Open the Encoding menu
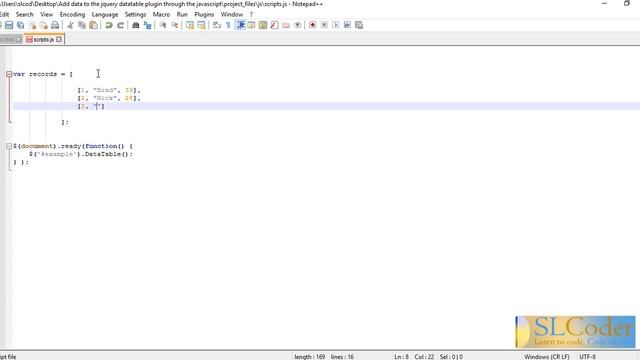 (72, 14)
